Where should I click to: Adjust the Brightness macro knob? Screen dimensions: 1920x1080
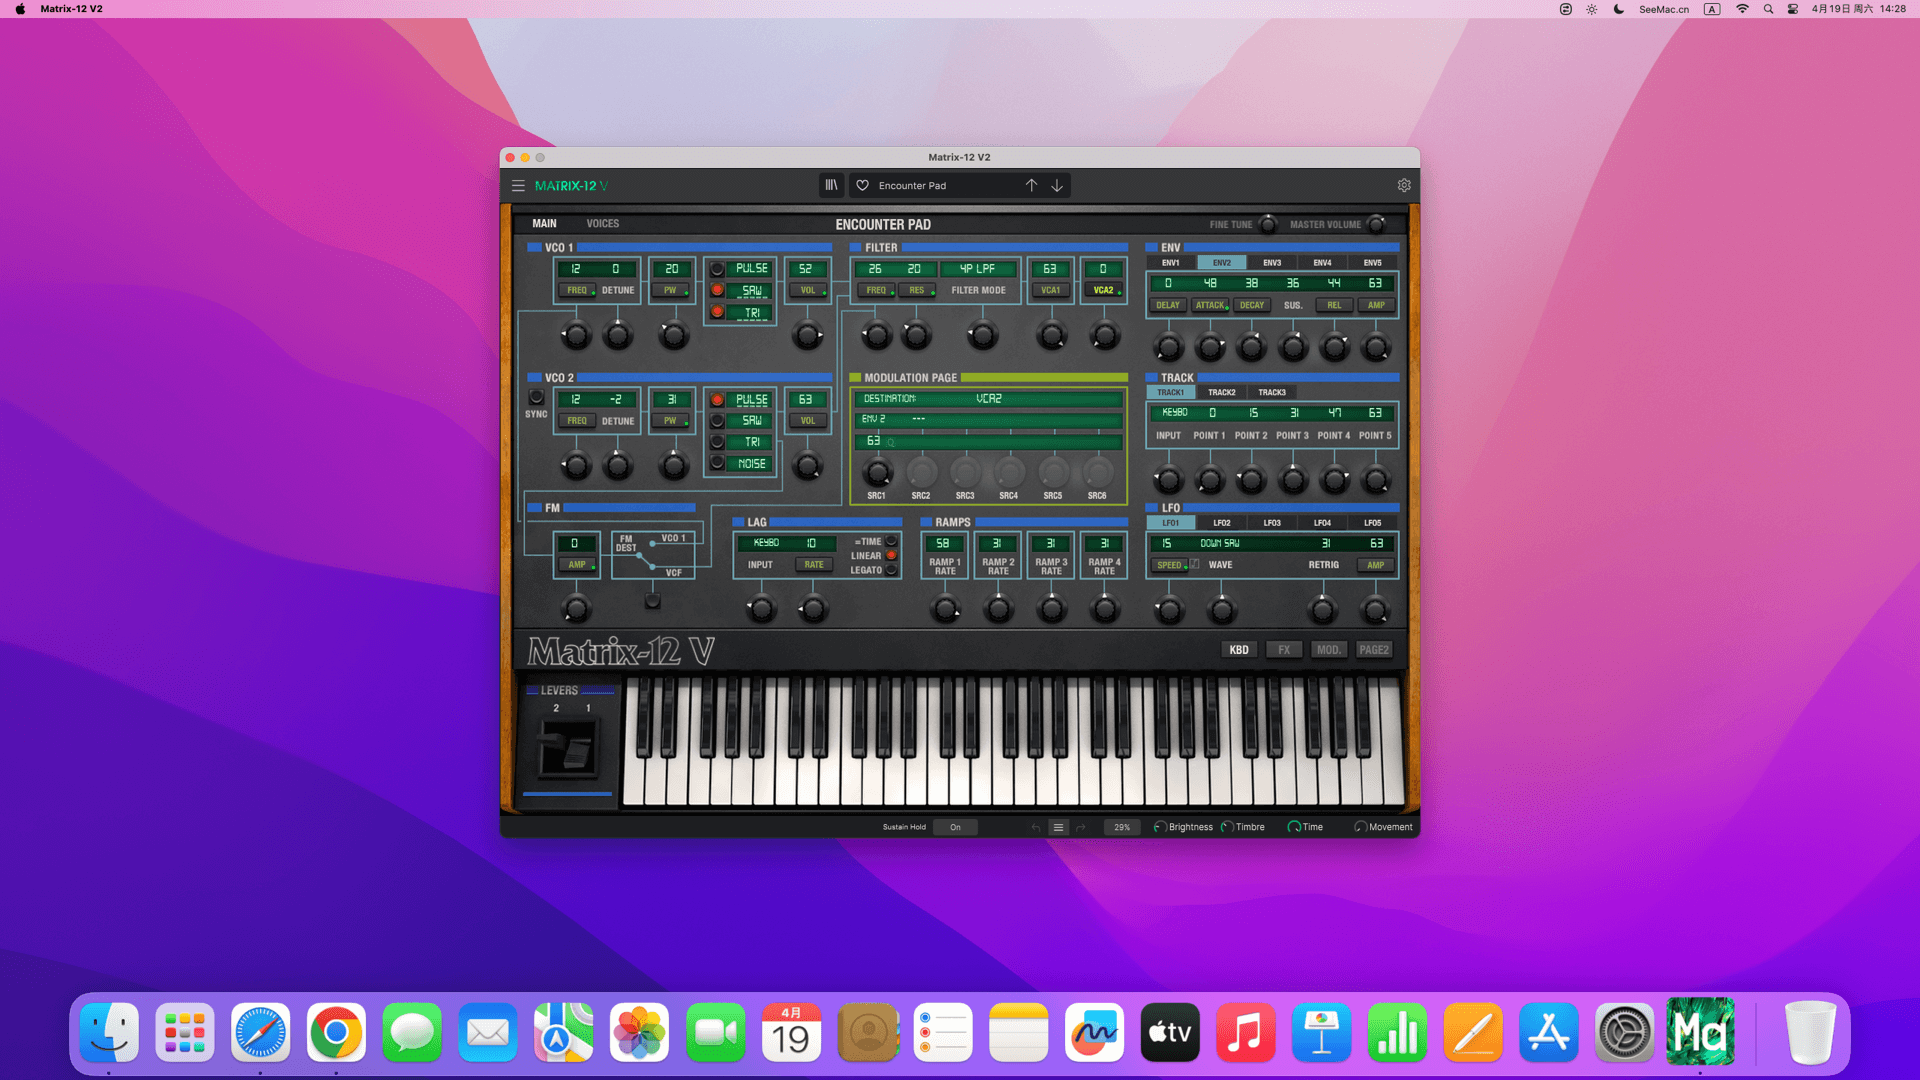(x=1160, y=828)
